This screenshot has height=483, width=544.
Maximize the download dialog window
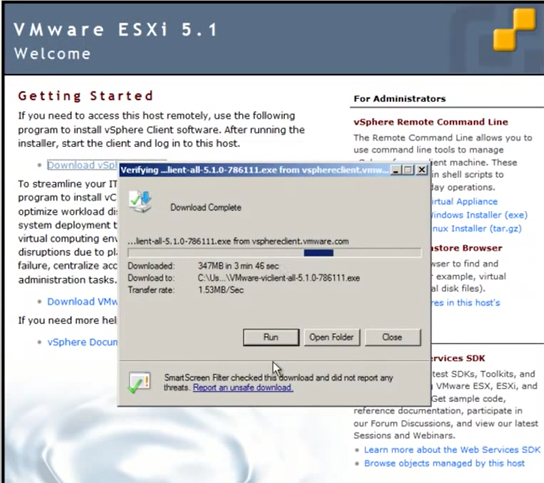pyautogui.click(x=408, y=170)
